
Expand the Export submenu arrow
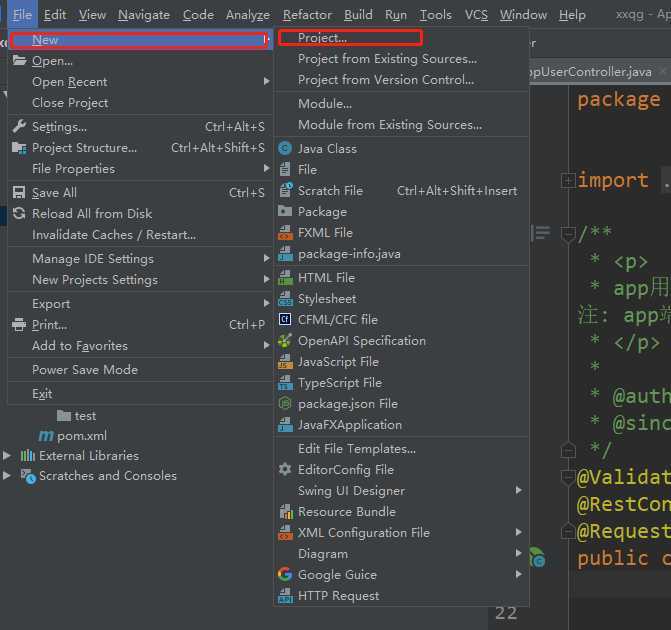[267, 303]
